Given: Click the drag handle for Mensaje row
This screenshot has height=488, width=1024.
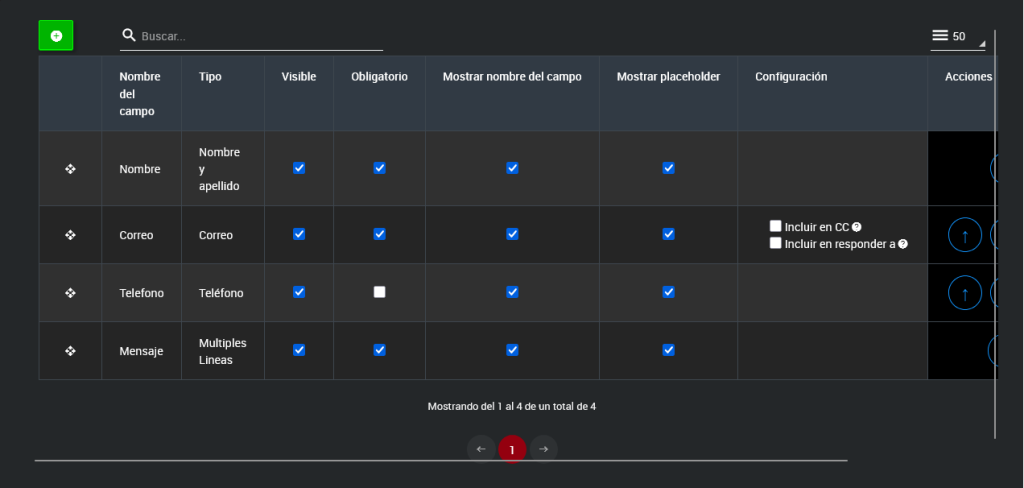Looking at the screenshot, I should [70, 351].
